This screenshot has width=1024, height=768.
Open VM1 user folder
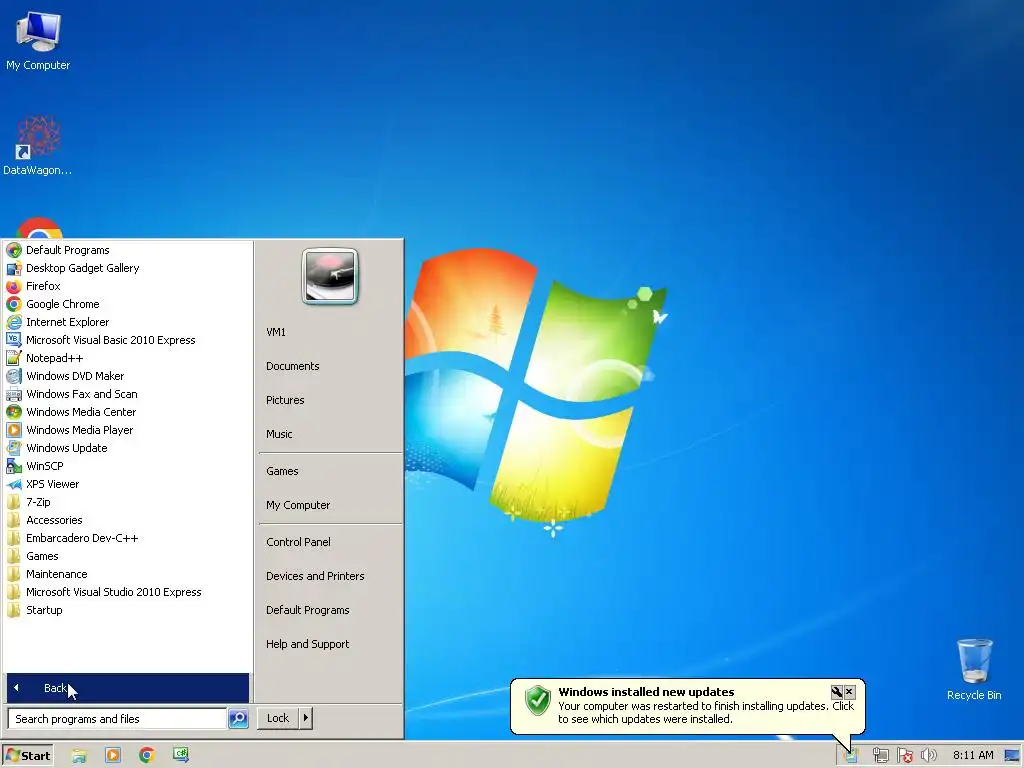(276, 332)
